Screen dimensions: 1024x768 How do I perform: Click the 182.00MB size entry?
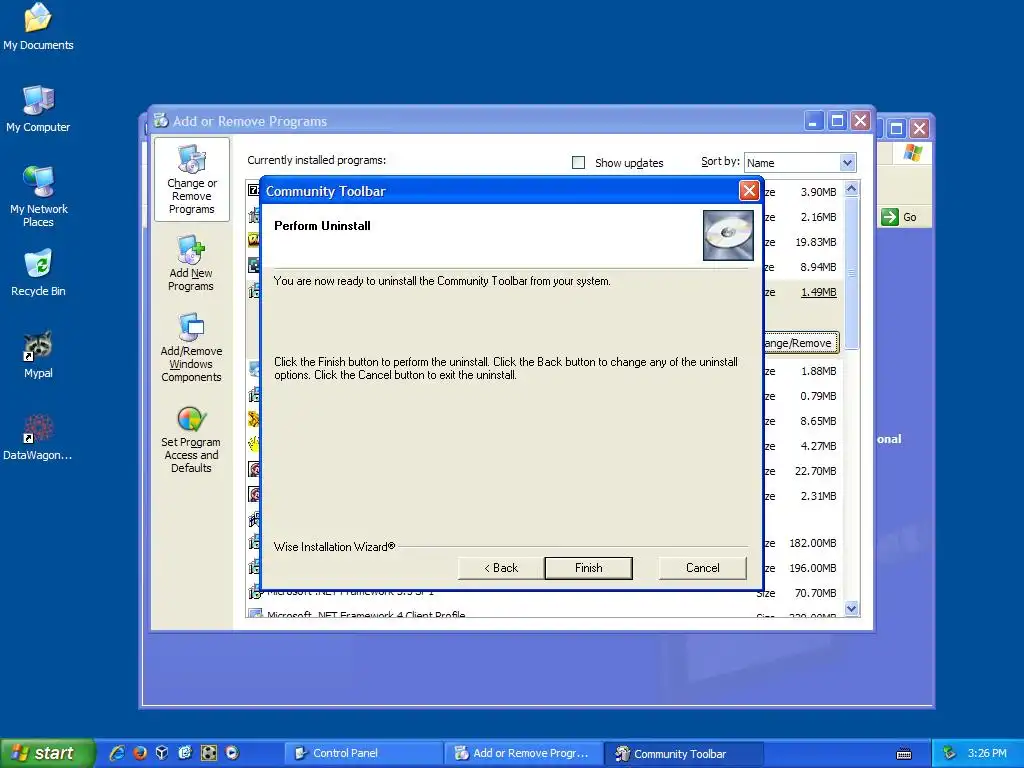pos(812,543)
